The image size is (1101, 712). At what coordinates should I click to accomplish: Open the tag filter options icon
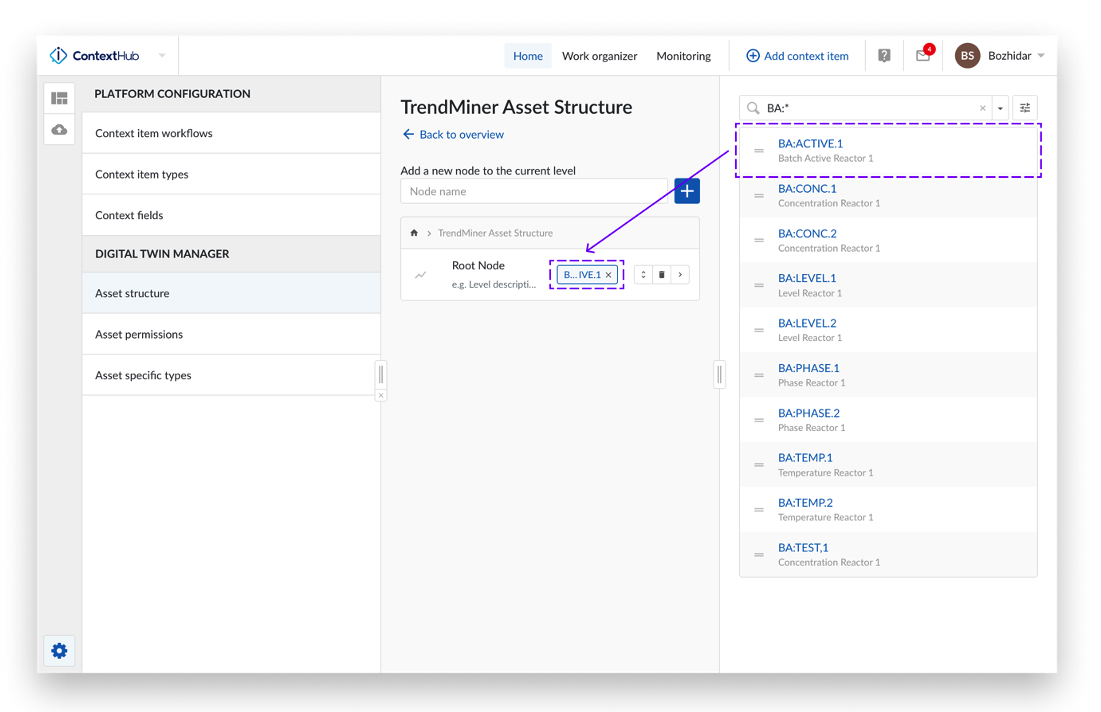tap(1025, 108)
